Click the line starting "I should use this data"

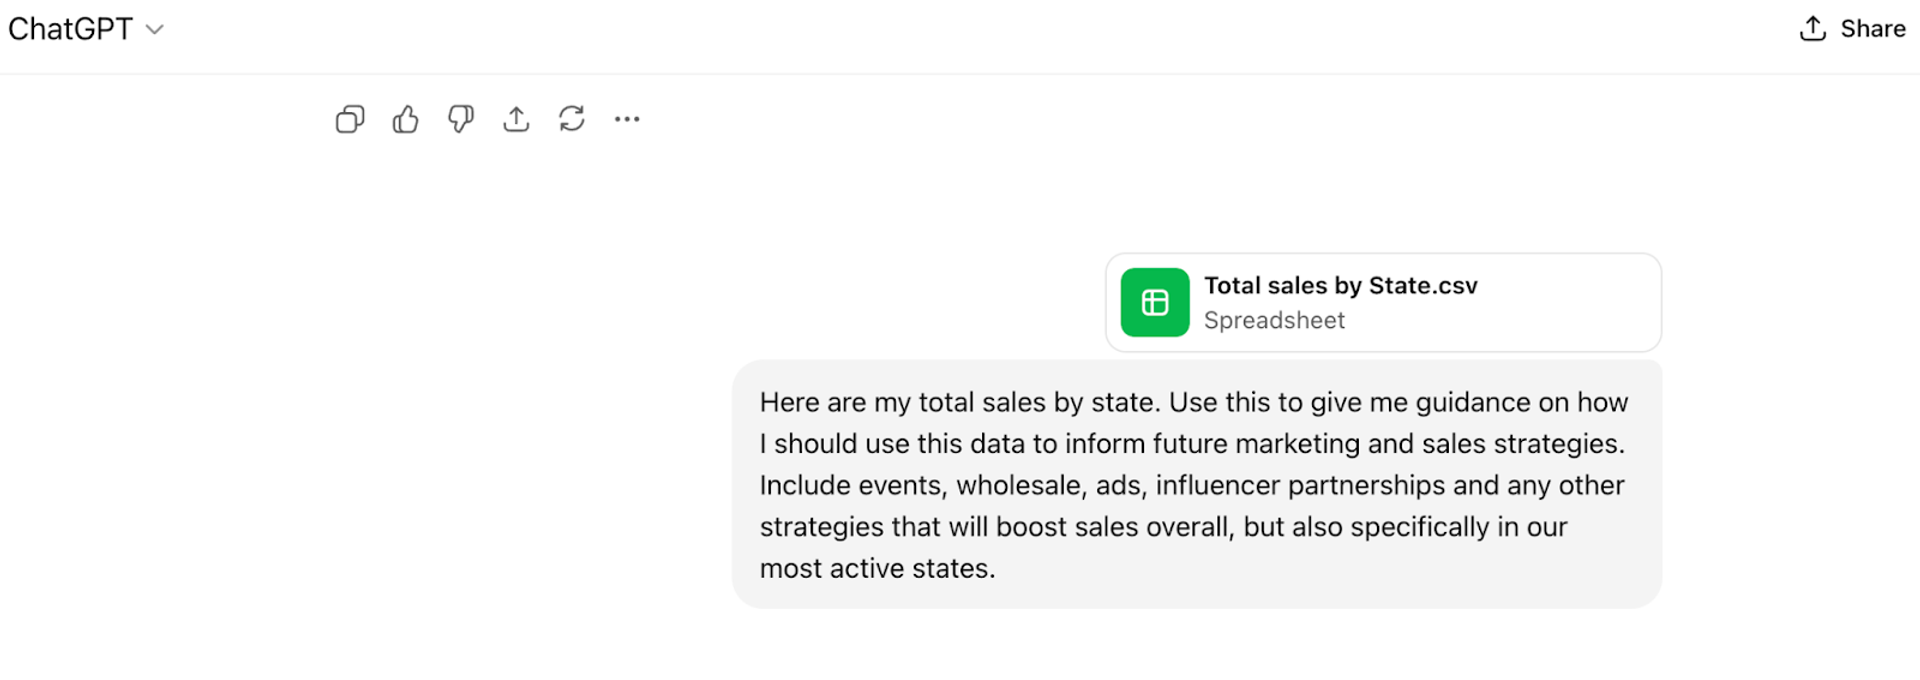pos(1191,444)
